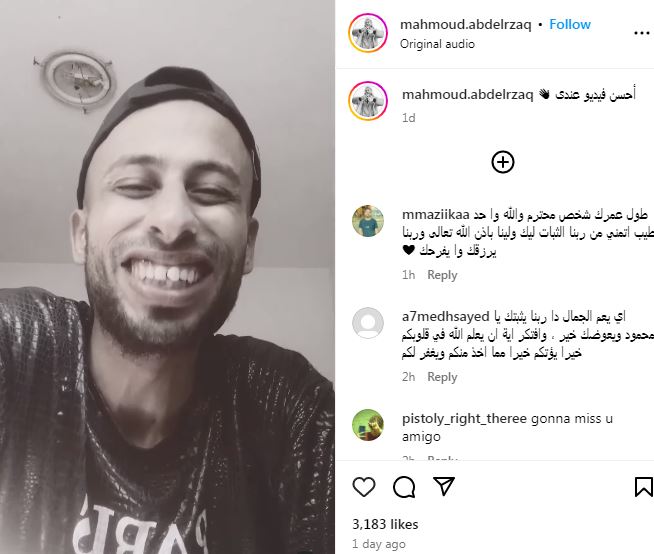Open pistoly_right_theree username link

464,418
